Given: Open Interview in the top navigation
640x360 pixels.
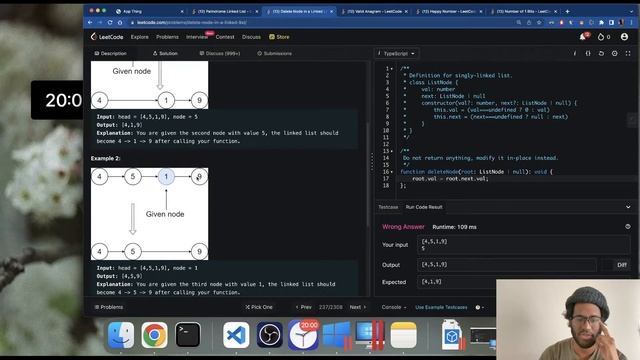Looking at the screenshot, I should (197, 37).
